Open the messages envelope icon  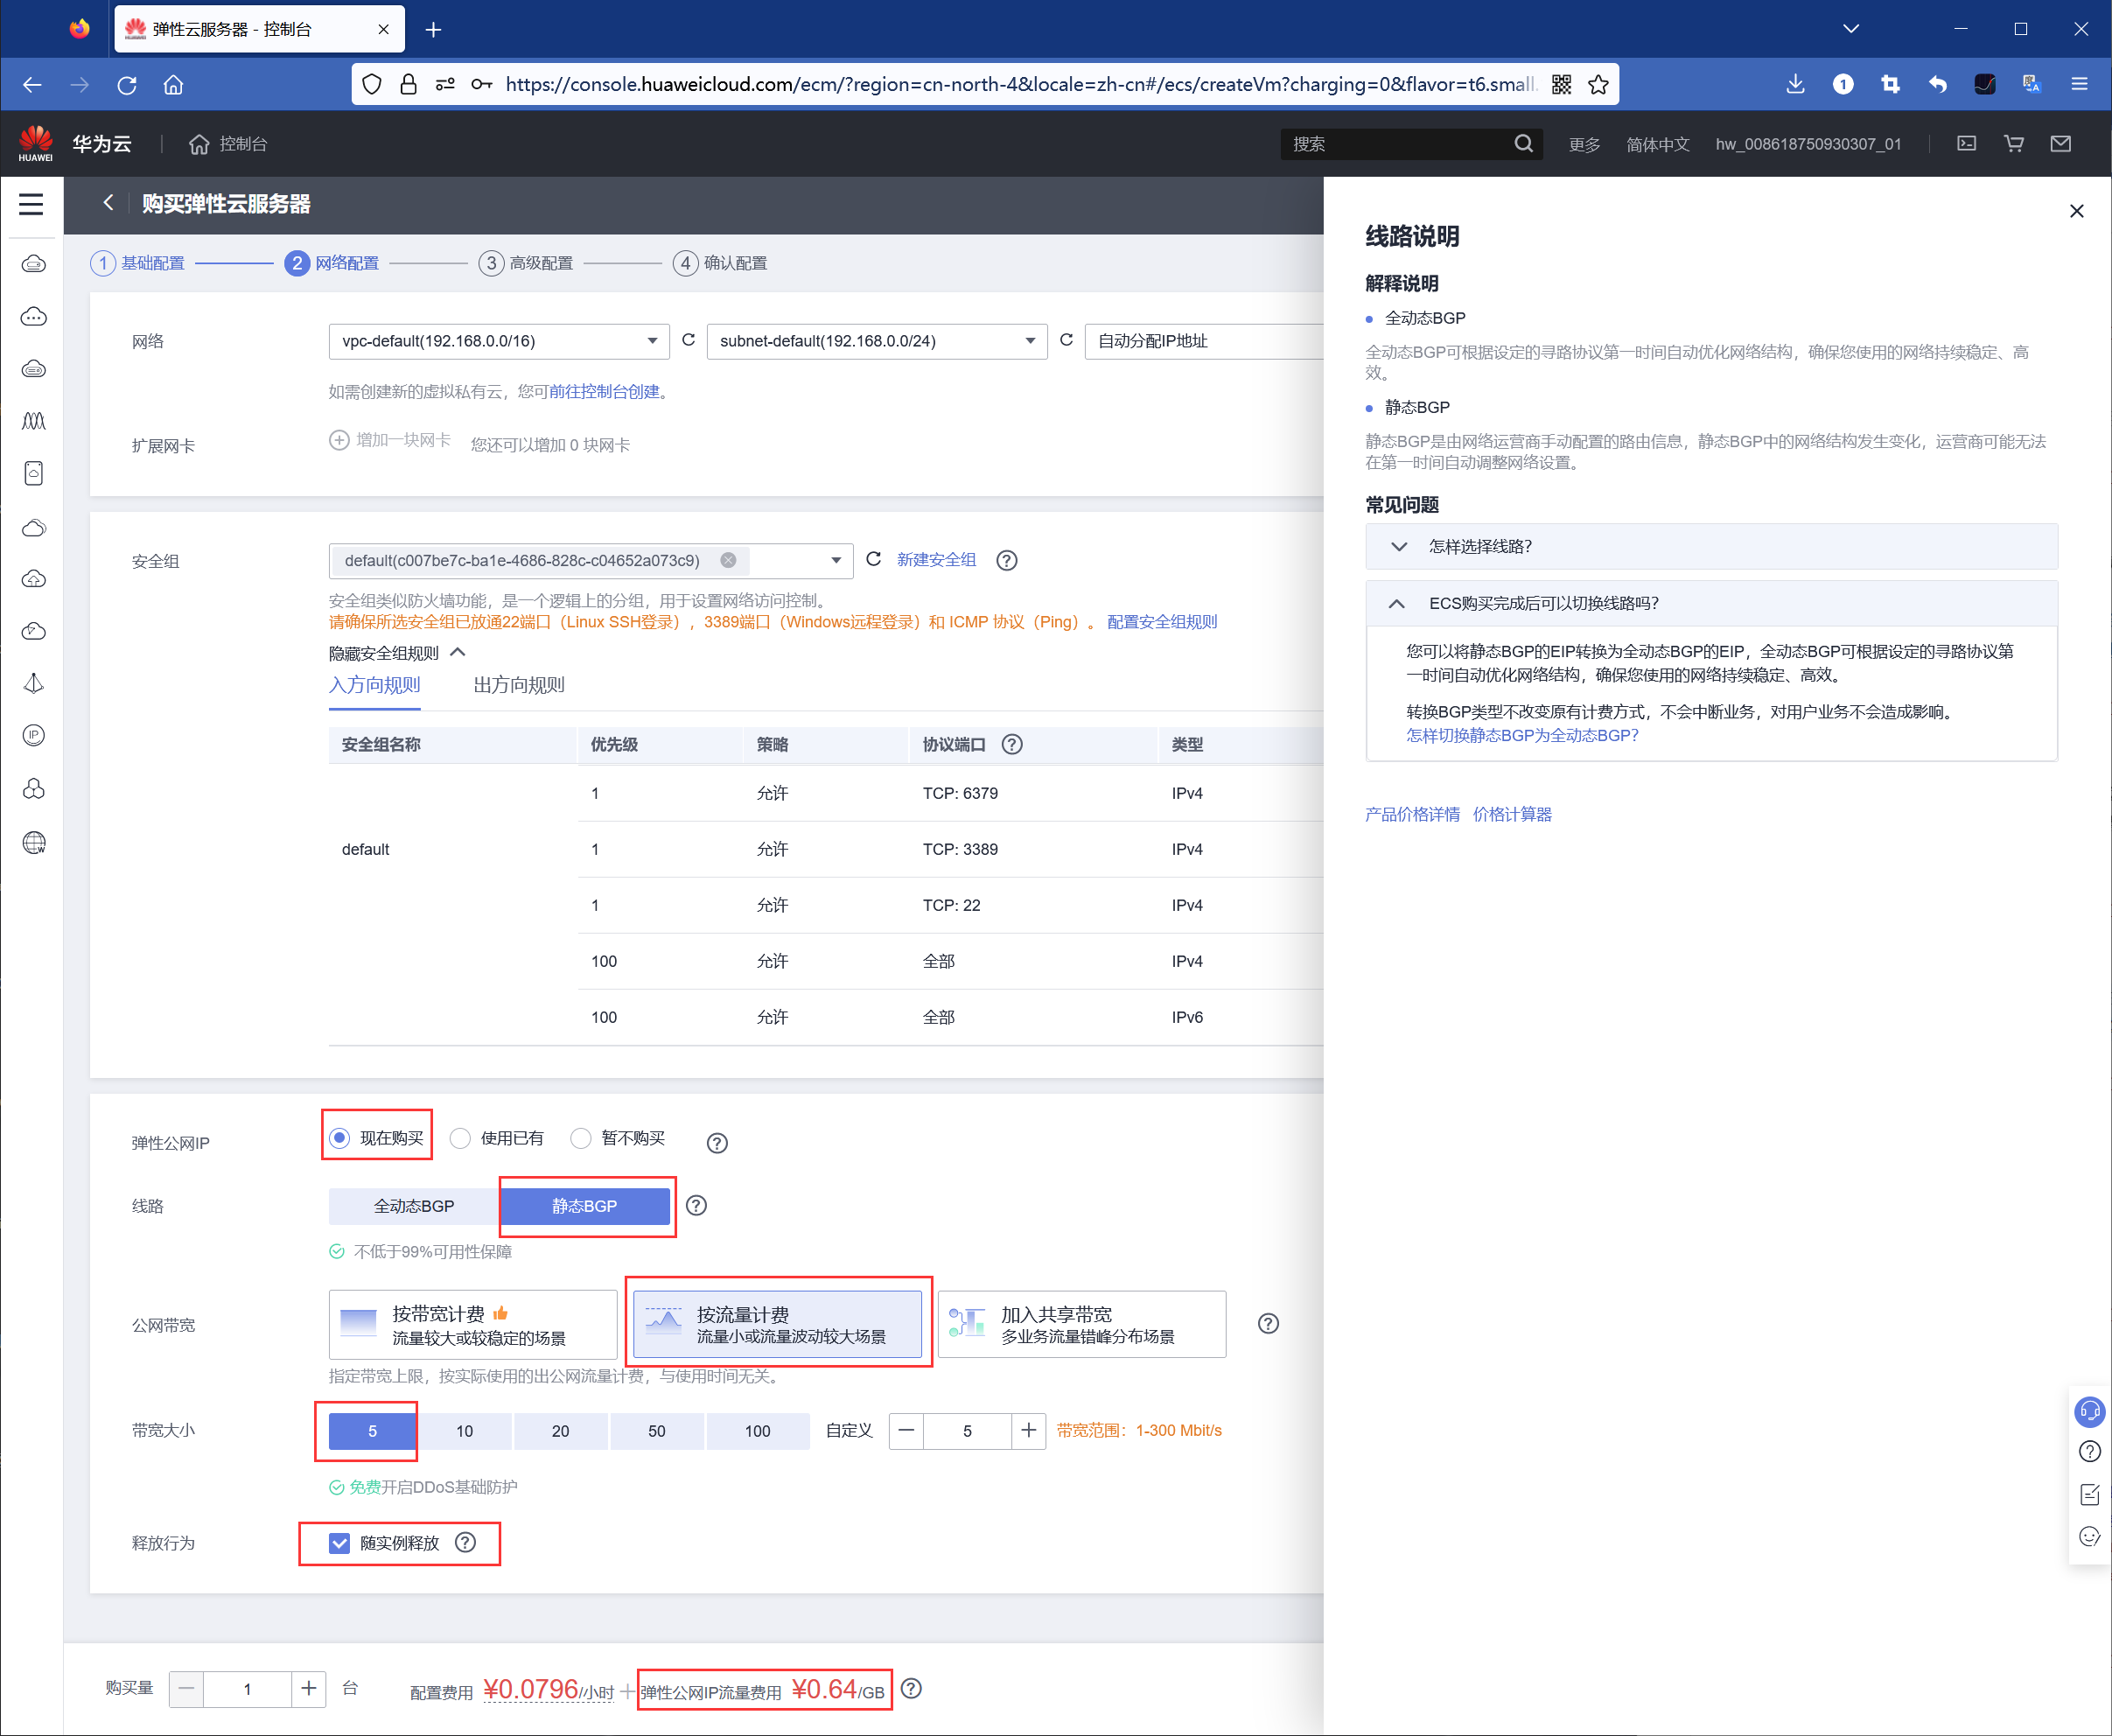pyautogui.click(x=2060, y=144)
